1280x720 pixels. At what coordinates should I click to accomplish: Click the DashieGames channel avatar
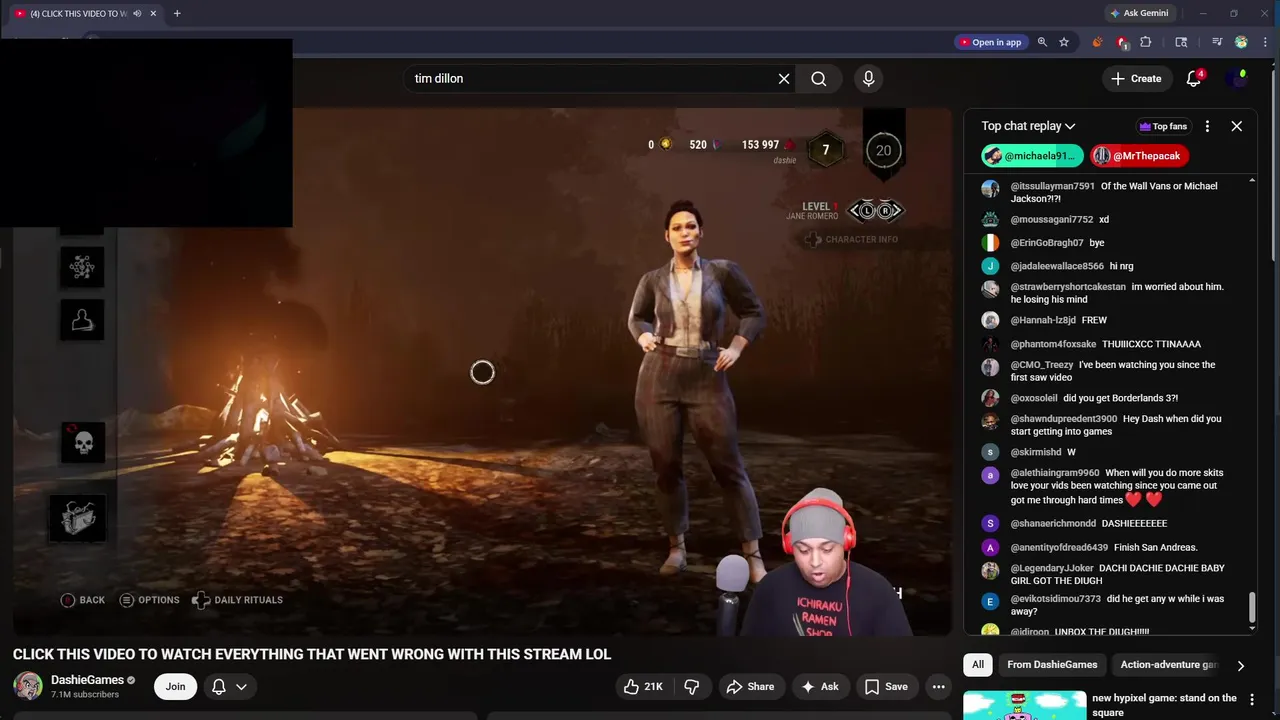tap(28, 686)
